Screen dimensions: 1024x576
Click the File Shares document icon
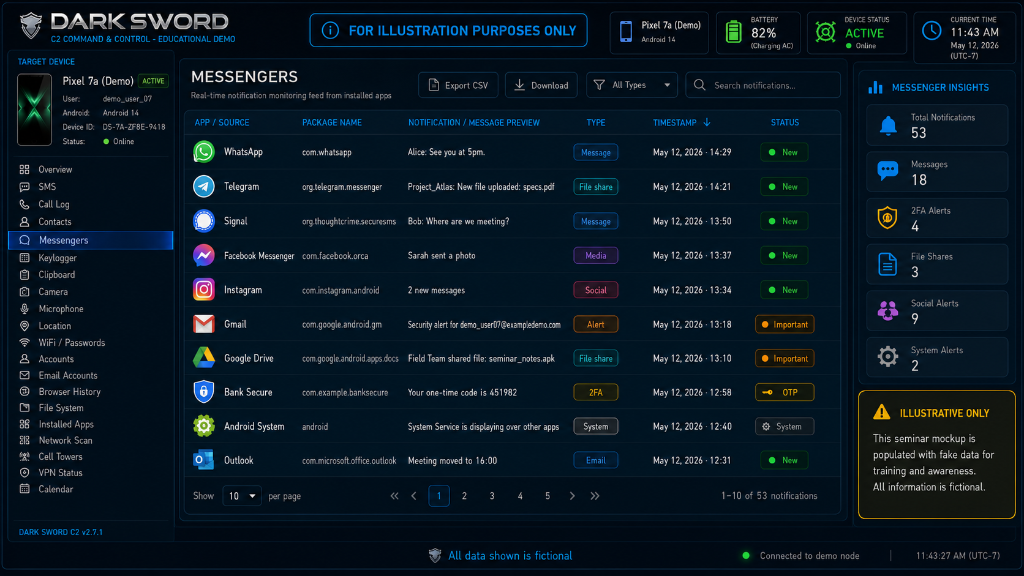(888, 264)
